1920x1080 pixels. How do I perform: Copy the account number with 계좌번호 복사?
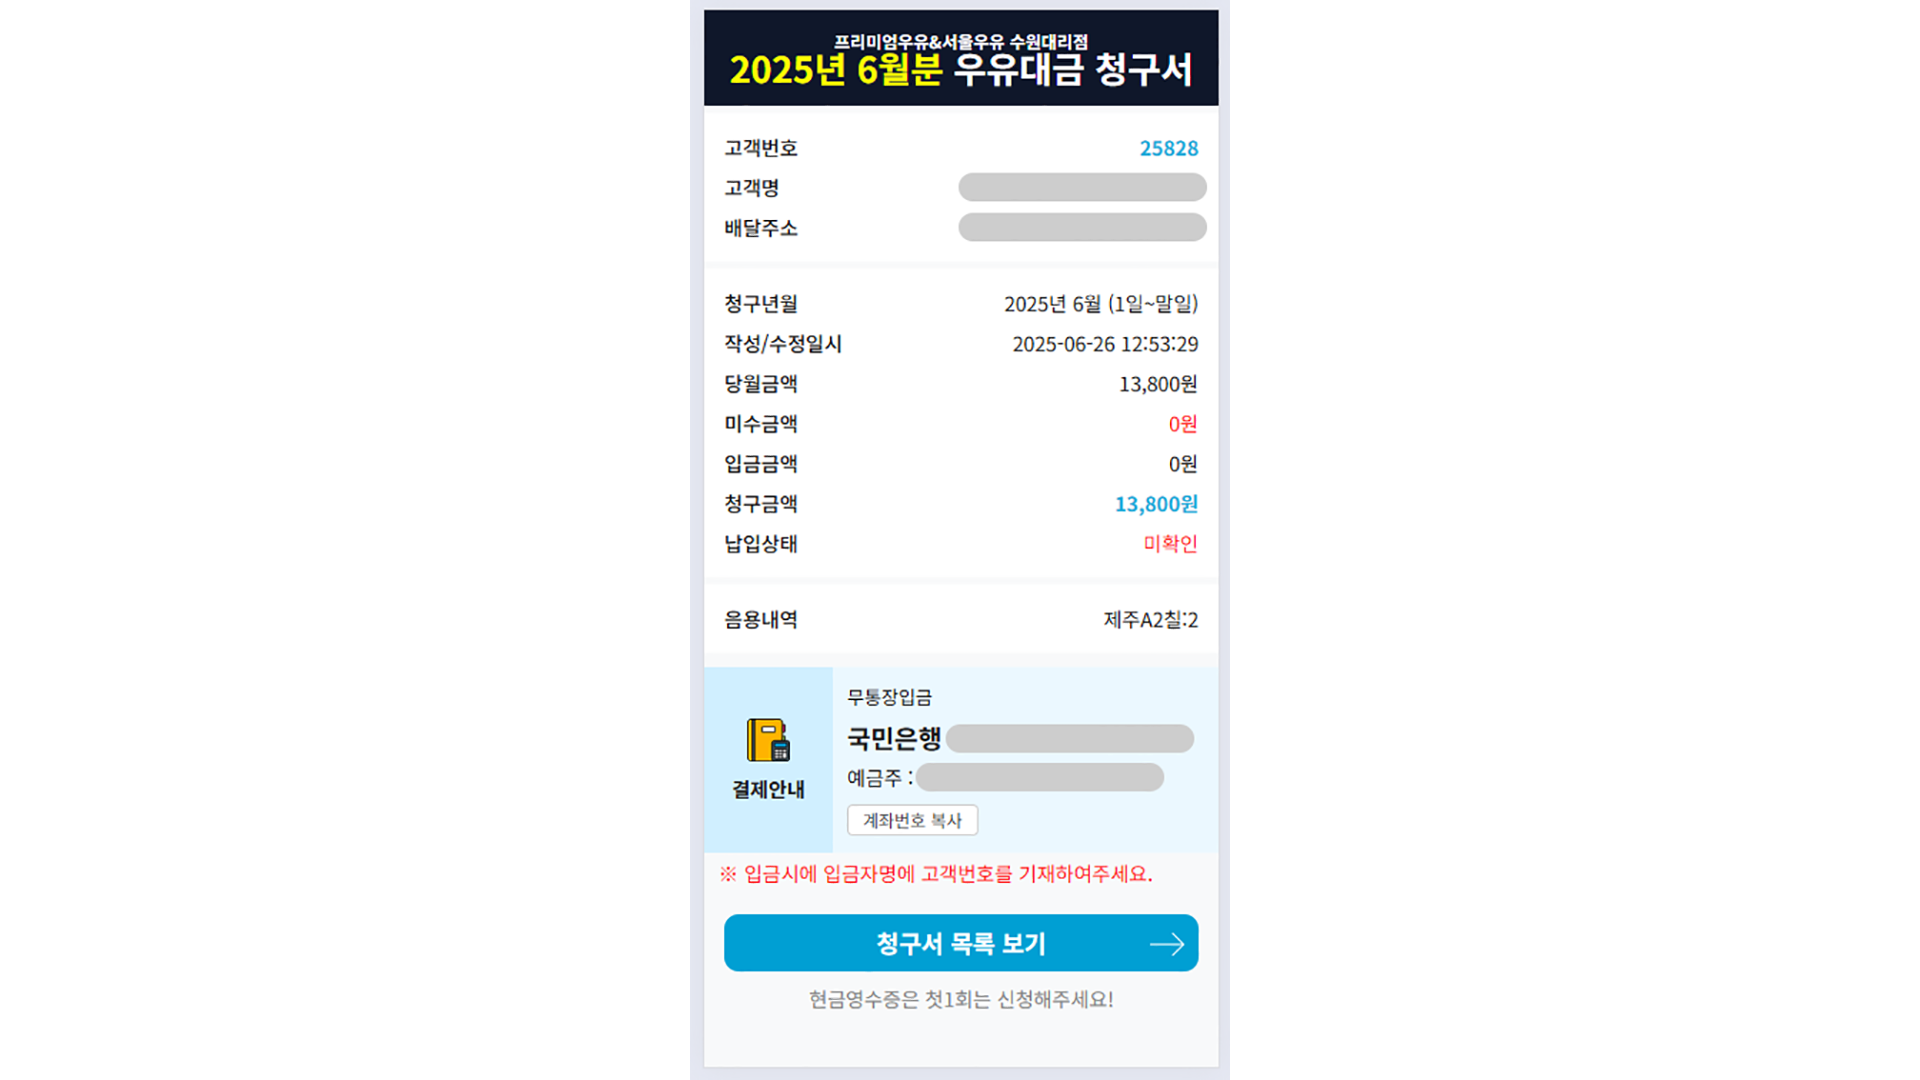click(912, 820)
